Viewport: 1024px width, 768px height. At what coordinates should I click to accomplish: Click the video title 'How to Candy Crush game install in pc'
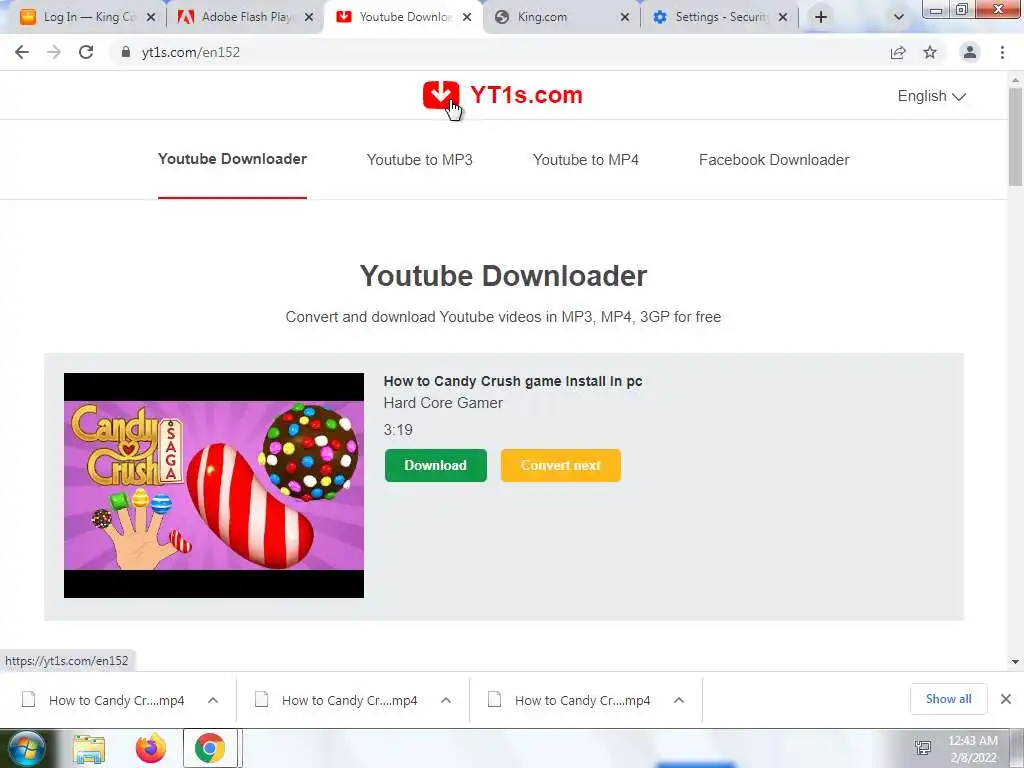coord(513,381)
